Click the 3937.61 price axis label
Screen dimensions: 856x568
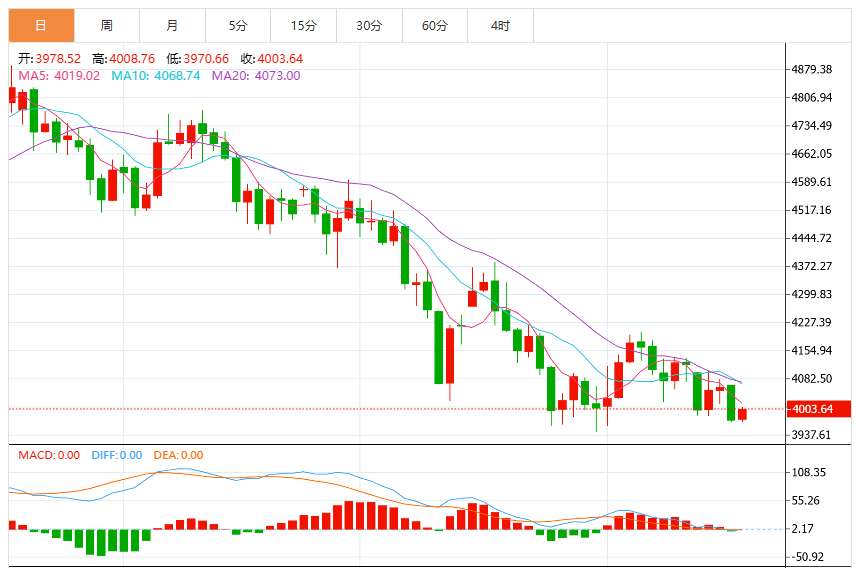(811, 435)
